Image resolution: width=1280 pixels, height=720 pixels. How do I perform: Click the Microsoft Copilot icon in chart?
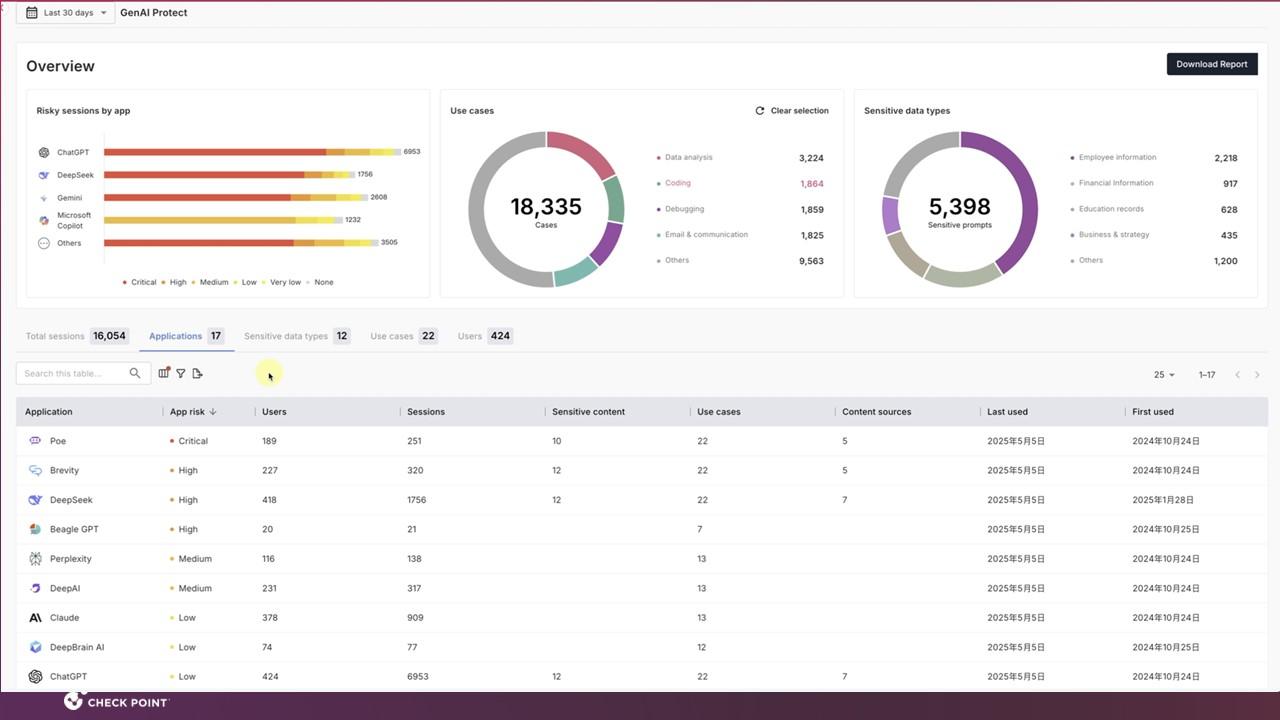click(44, 220)
